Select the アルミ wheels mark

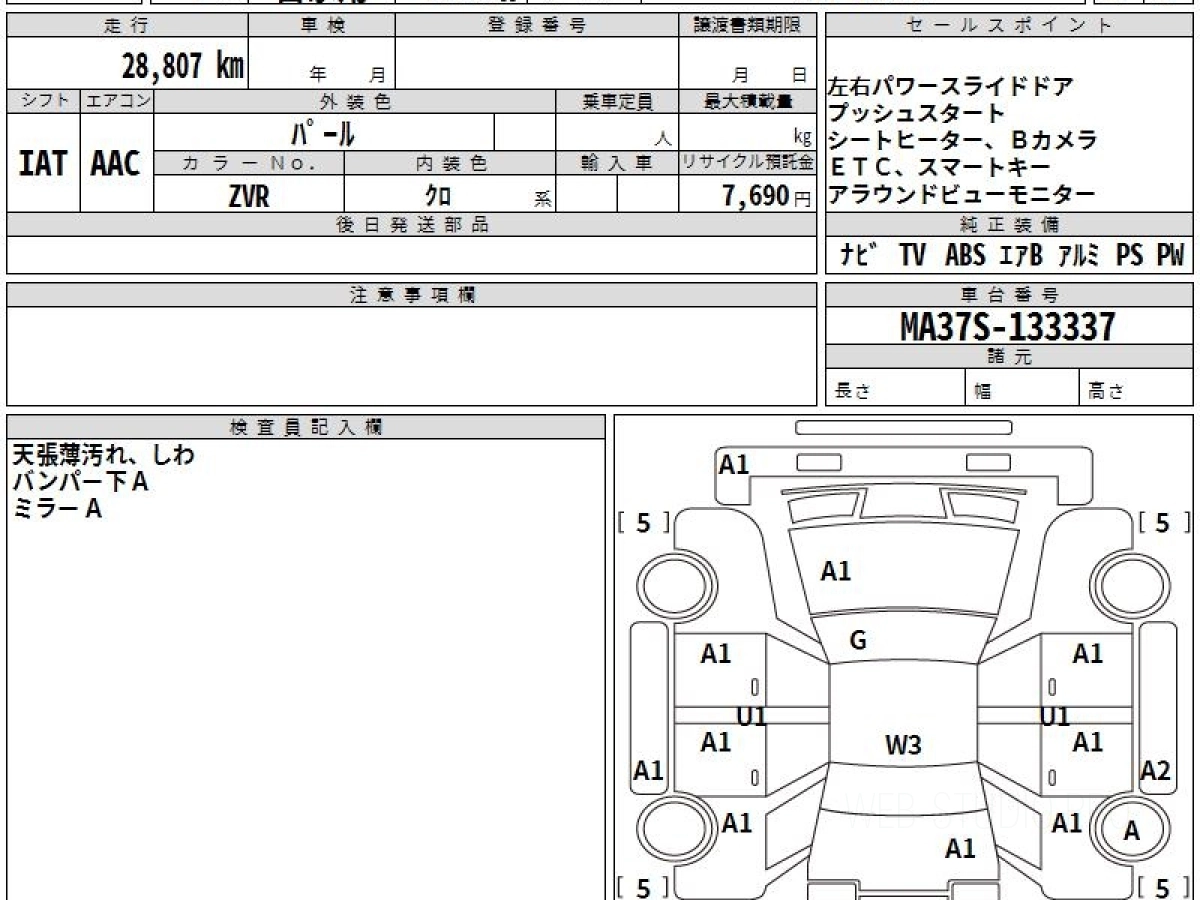tap(1080, 256)
